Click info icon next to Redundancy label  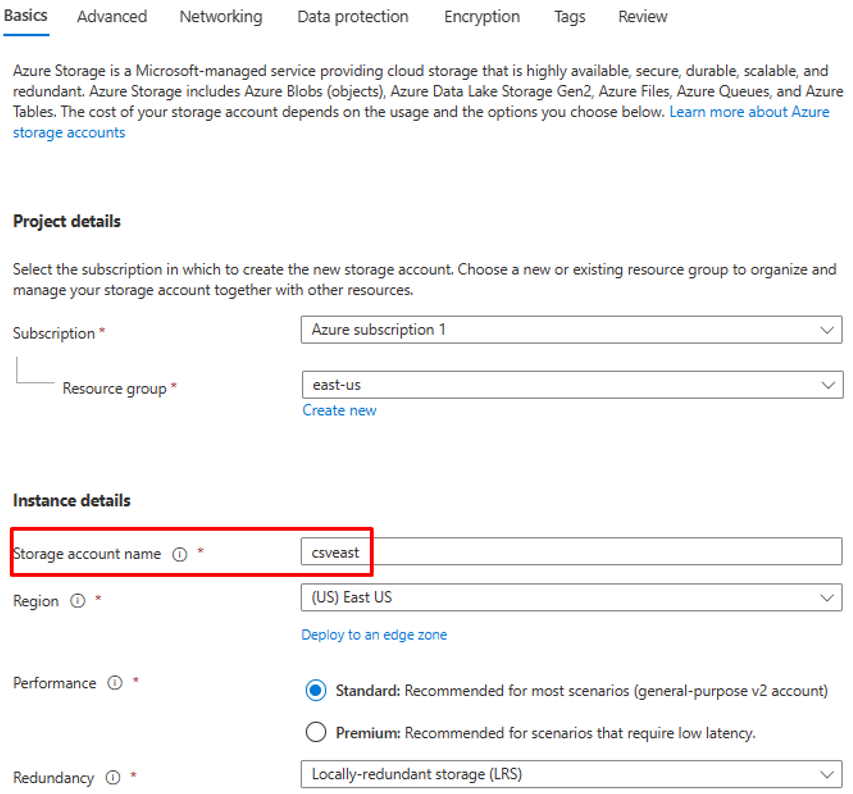113,778
